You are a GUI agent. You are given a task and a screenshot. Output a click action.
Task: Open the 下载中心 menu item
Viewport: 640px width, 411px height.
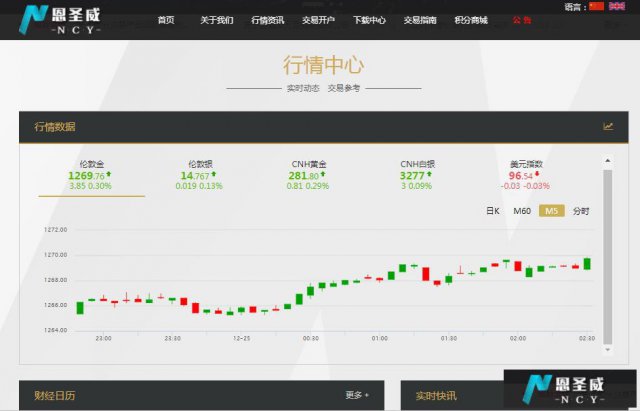[x=369, y=20]
